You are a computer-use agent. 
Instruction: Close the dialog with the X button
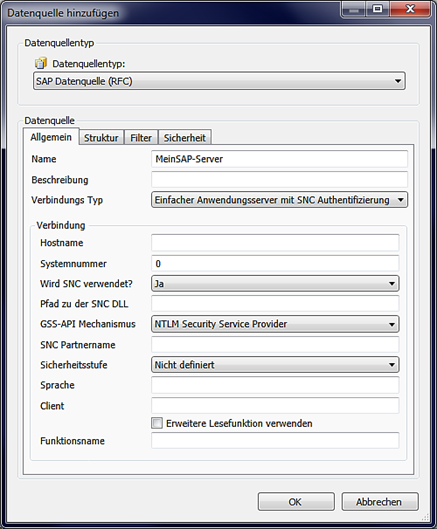(410, 9)
